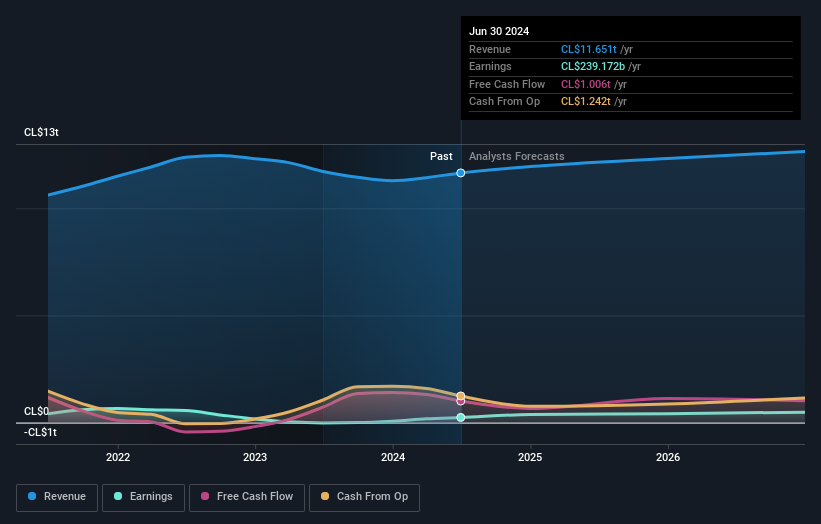Click the Revenue row label in tooltip

coord(490,49)
